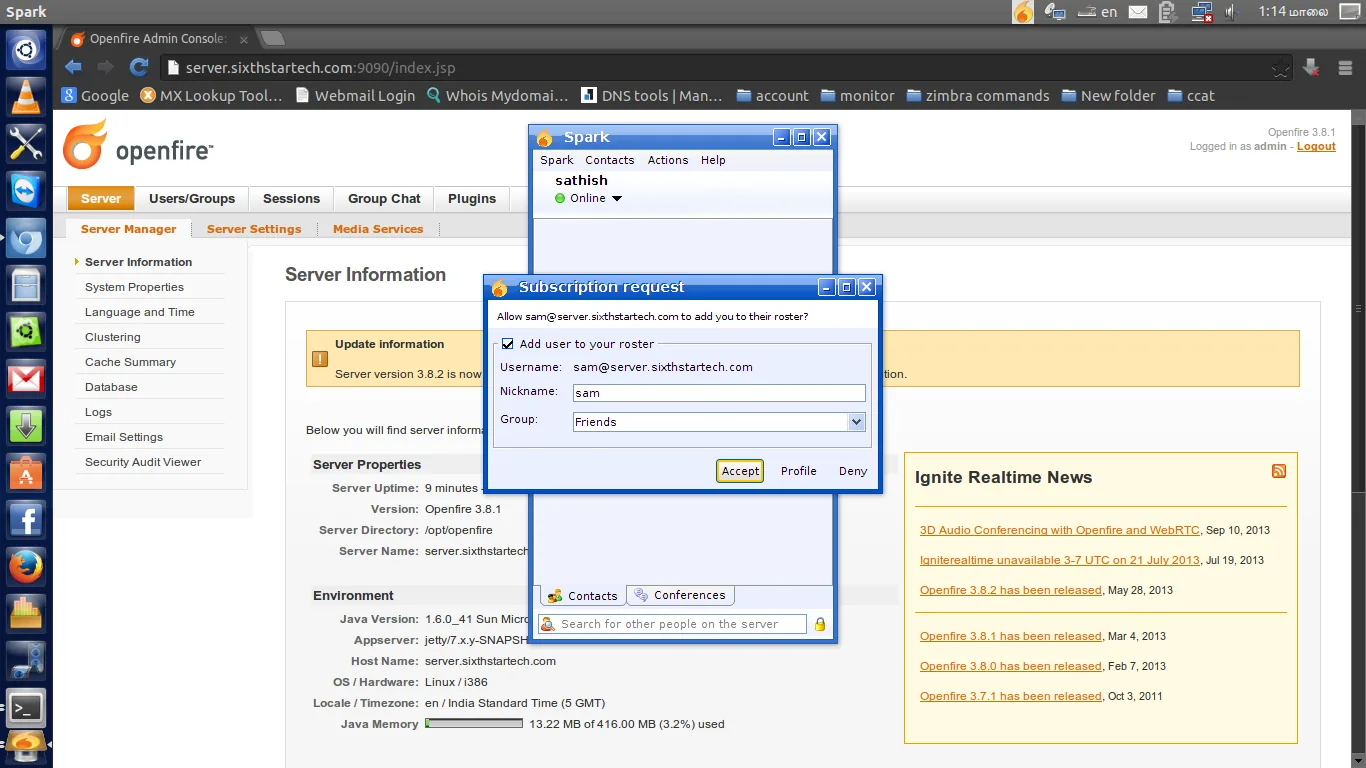The image size is (1366, 768).
Task: Open the Group dropdown showing Friends
Action: [x=719, y=422]
